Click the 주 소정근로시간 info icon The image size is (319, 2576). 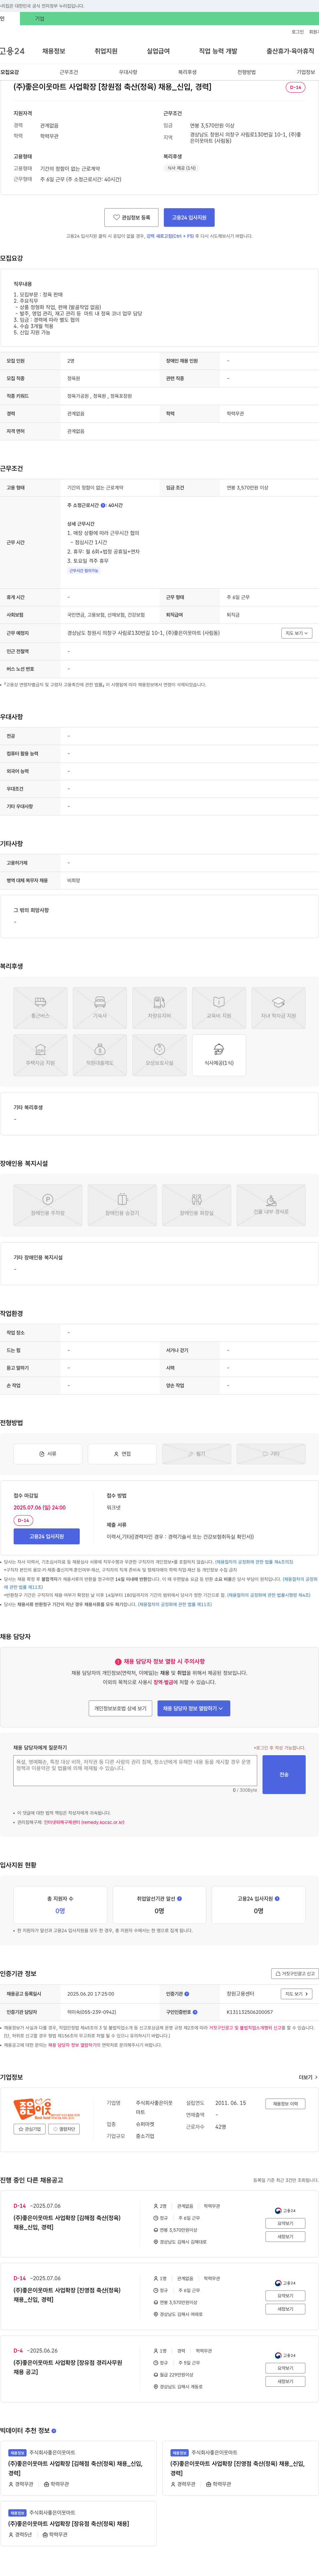pos(103,505)
